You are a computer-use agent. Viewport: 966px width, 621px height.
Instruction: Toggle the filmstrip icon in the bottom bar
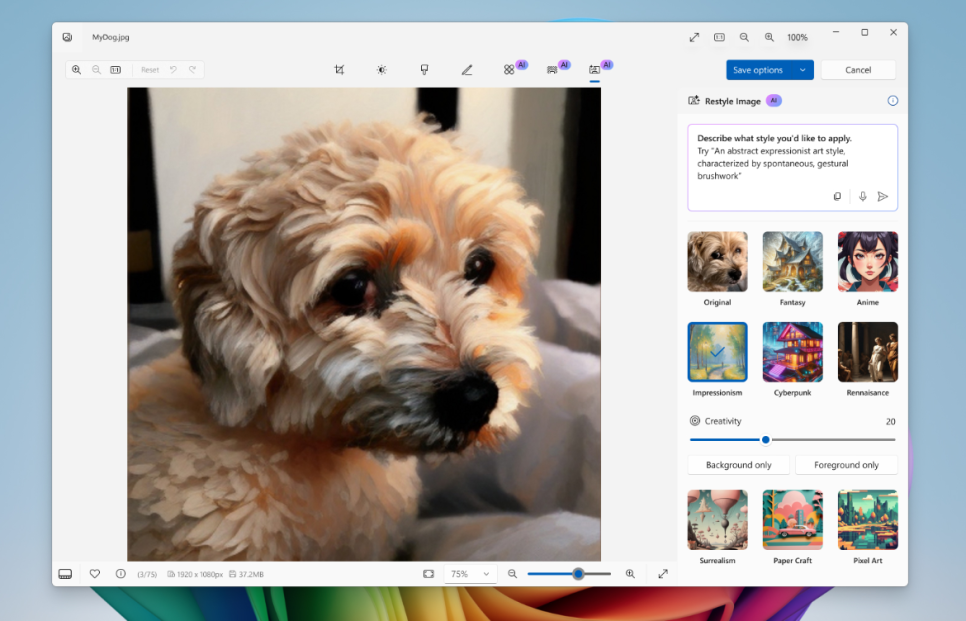(65, 574)
